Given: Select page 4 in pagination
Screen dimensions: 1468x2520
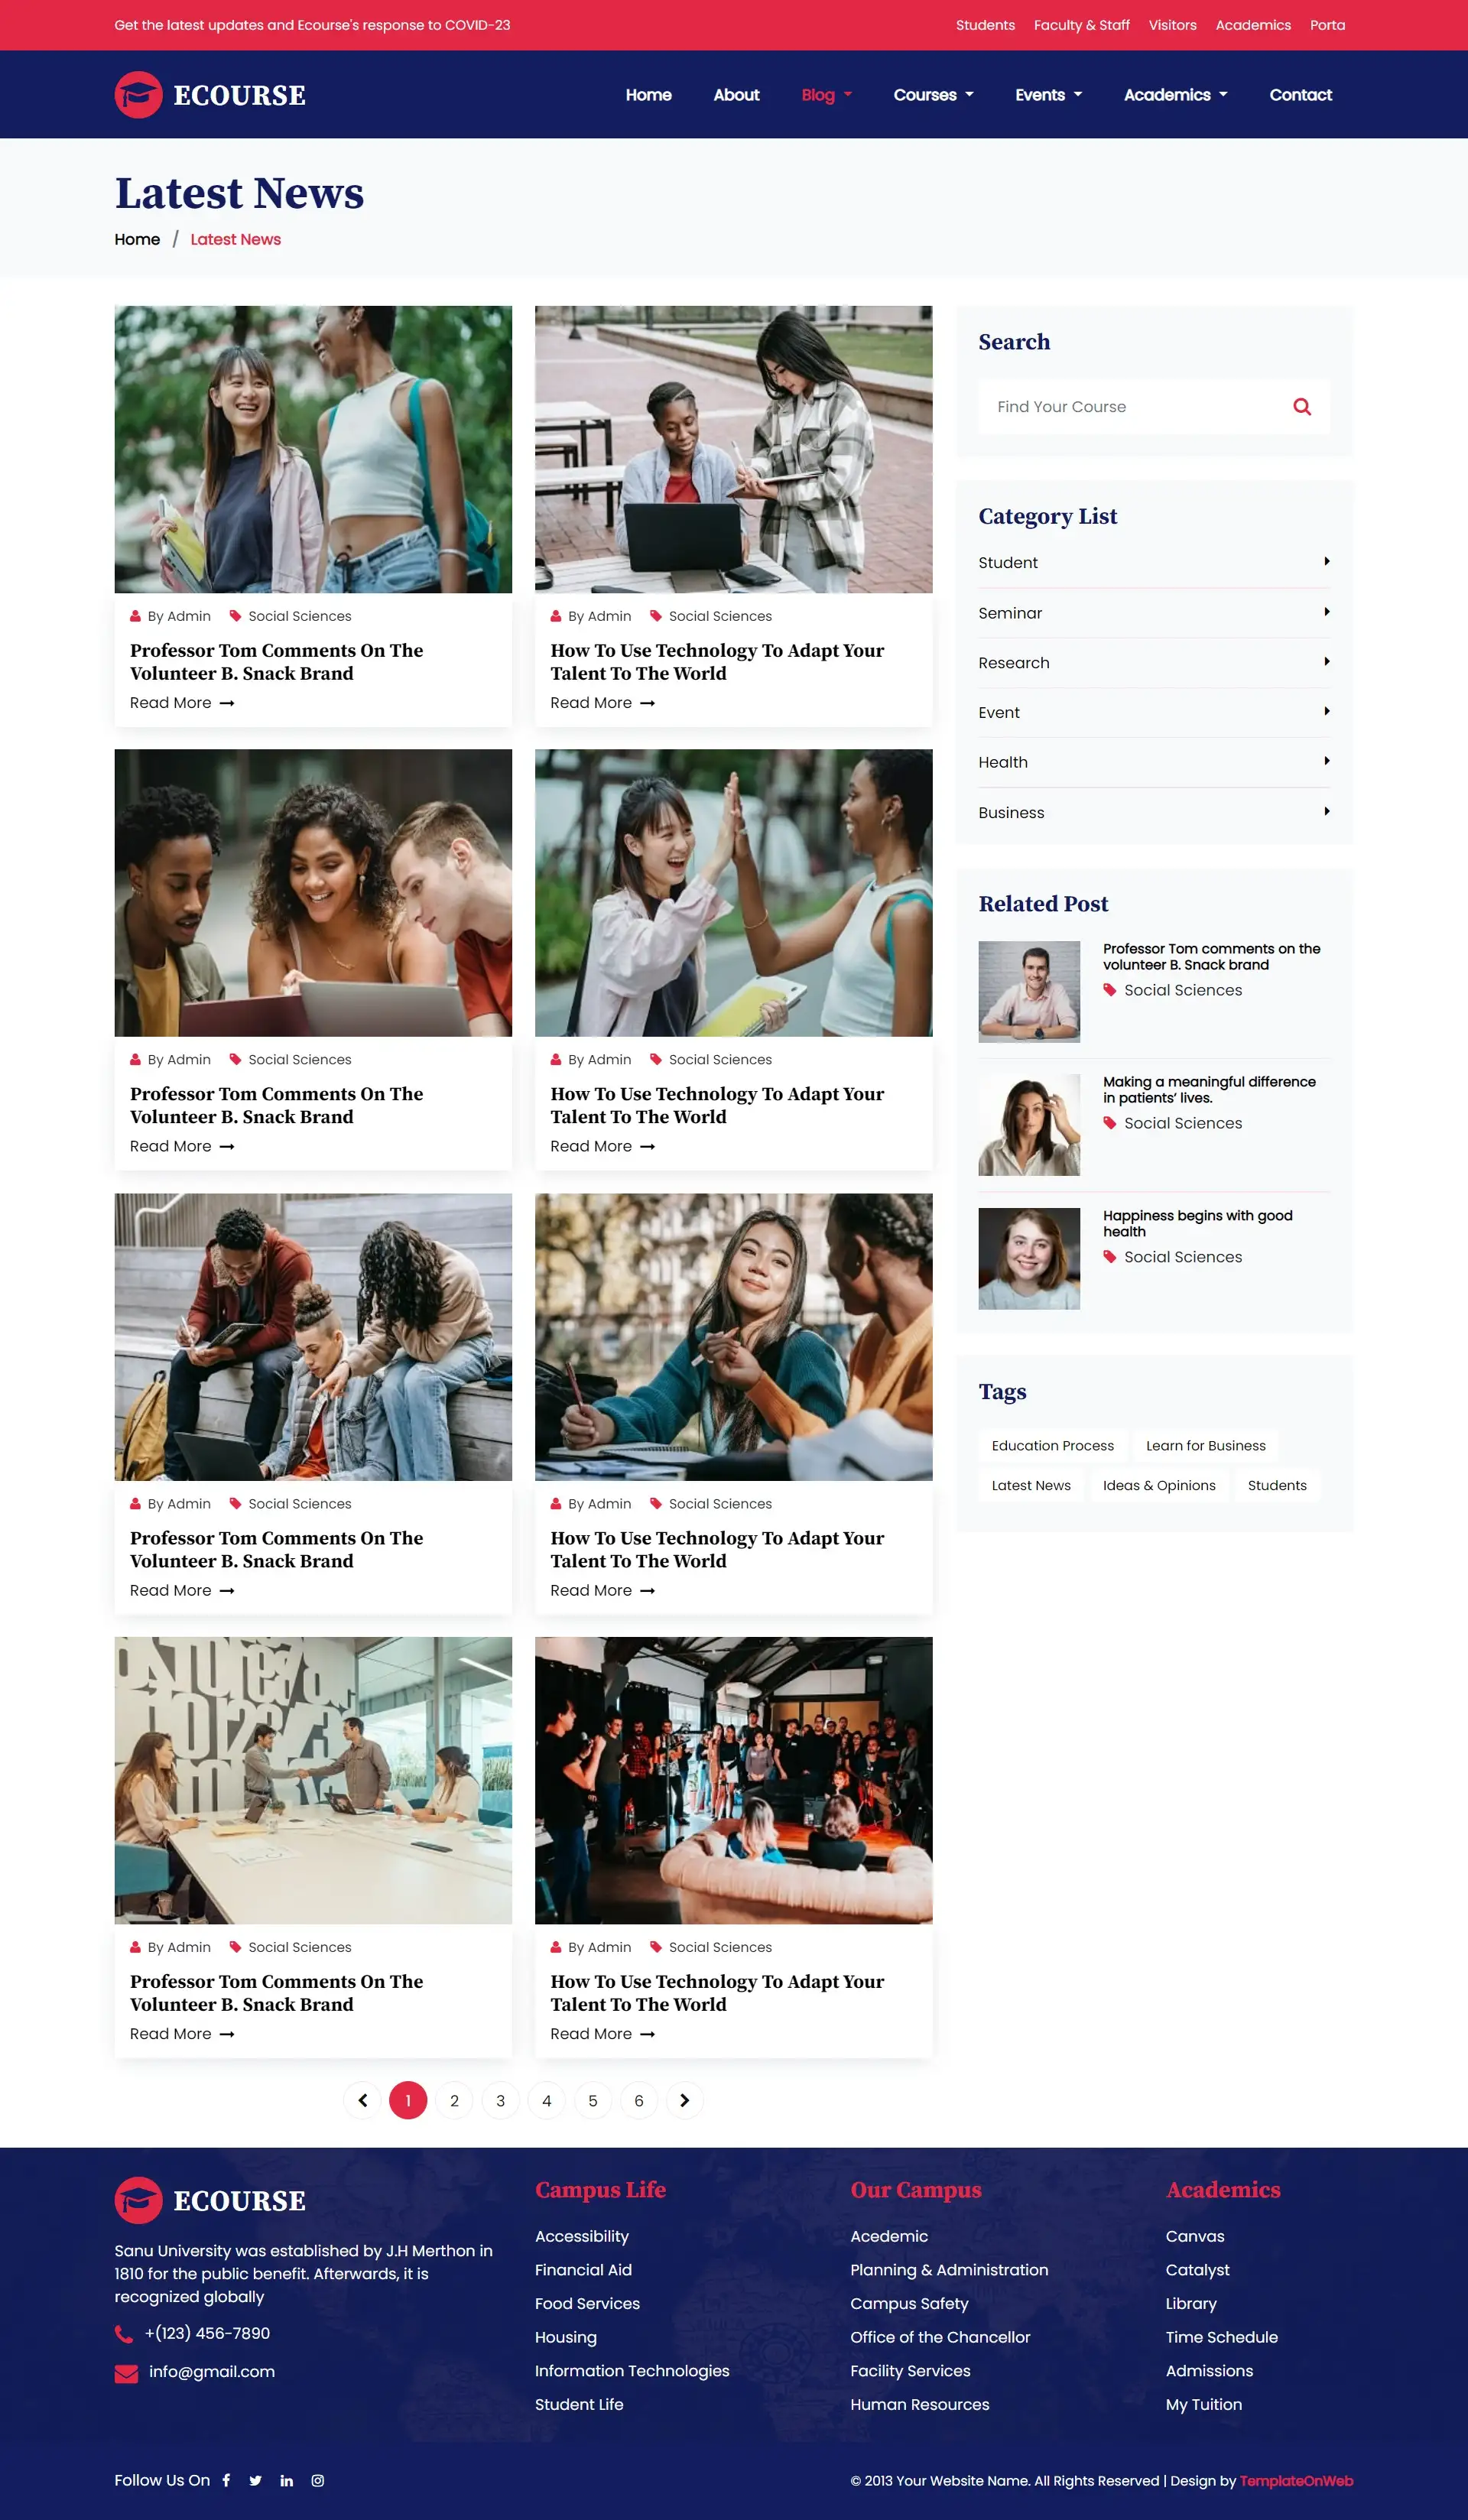Looking at the screenshot, I should (x=546, y=2100).
